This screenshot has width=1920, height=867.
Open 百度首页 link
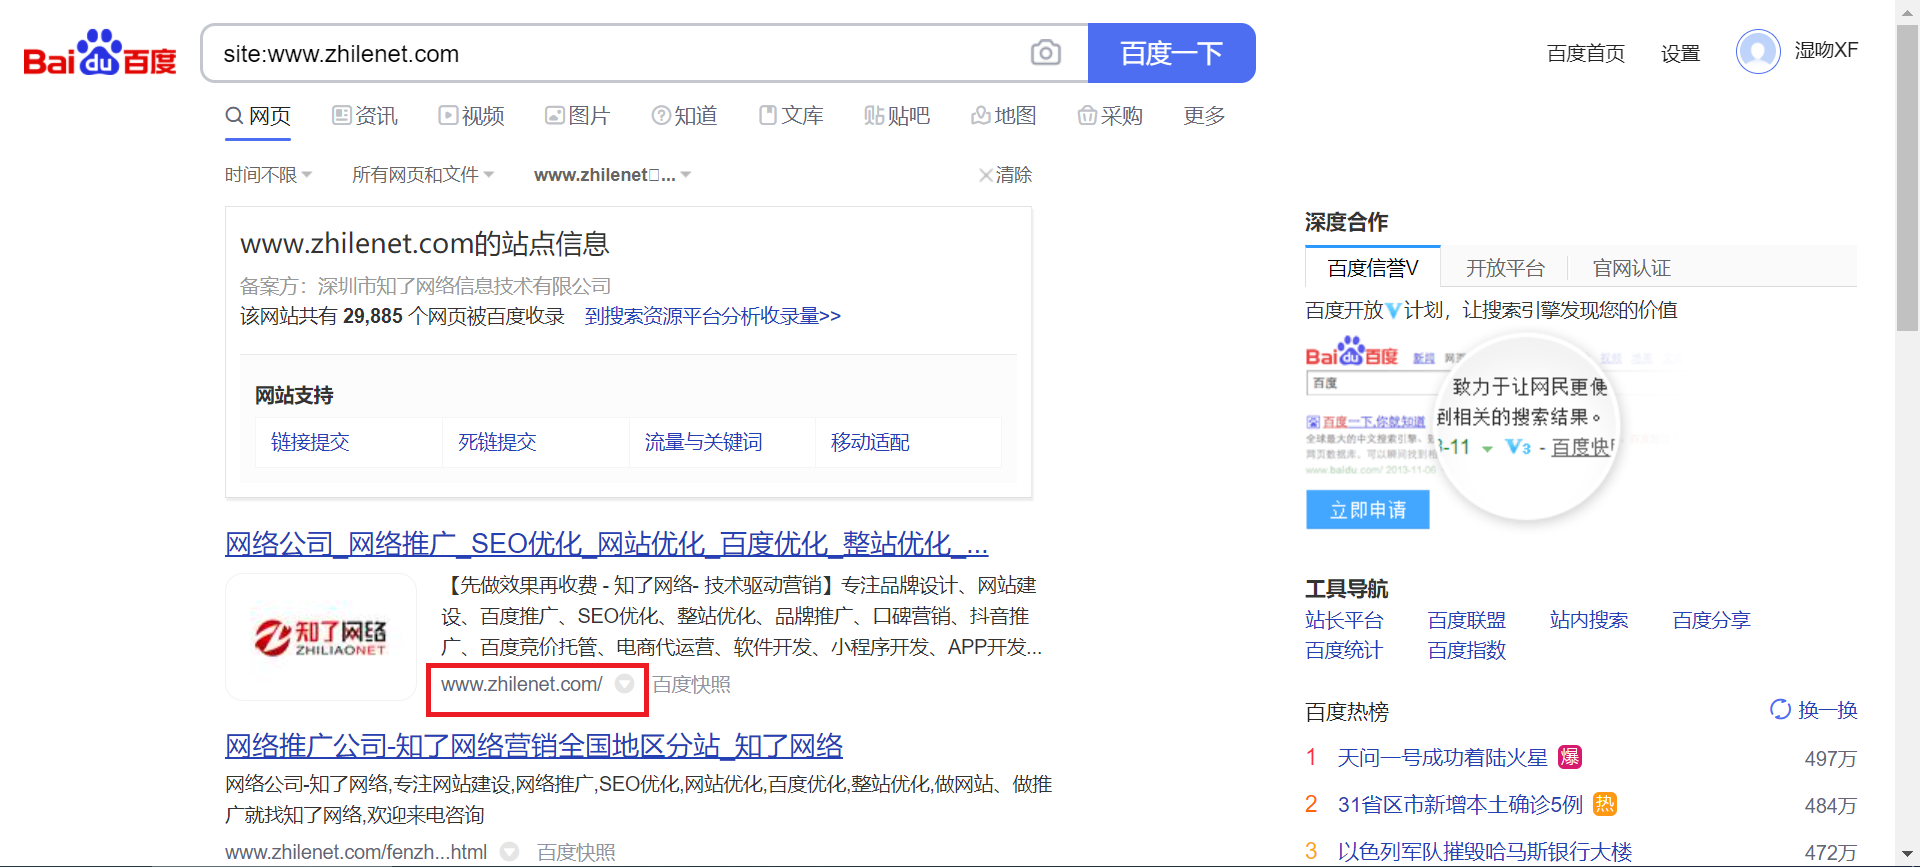[x=1586, y=53]
